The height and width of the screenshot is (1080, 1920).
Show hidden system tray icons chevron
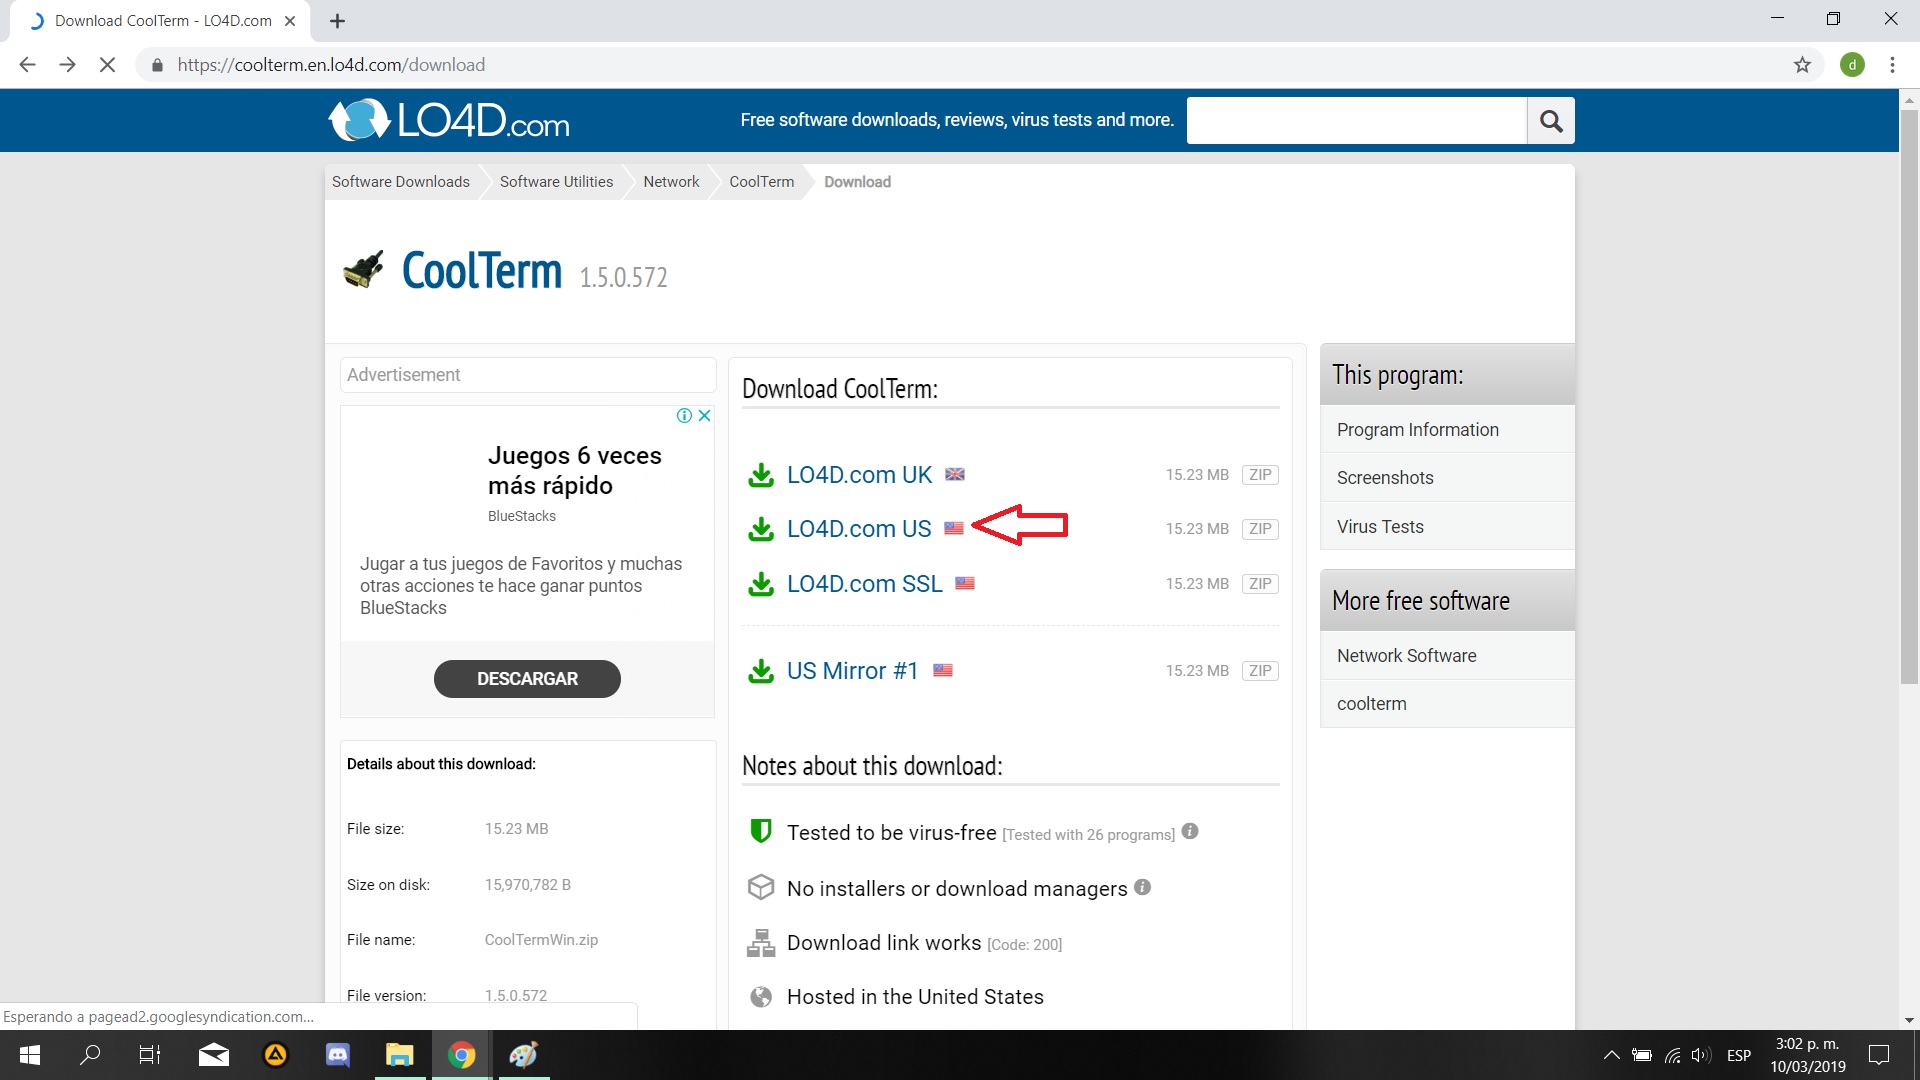pyautogui.click(x=1611, y=1055)
